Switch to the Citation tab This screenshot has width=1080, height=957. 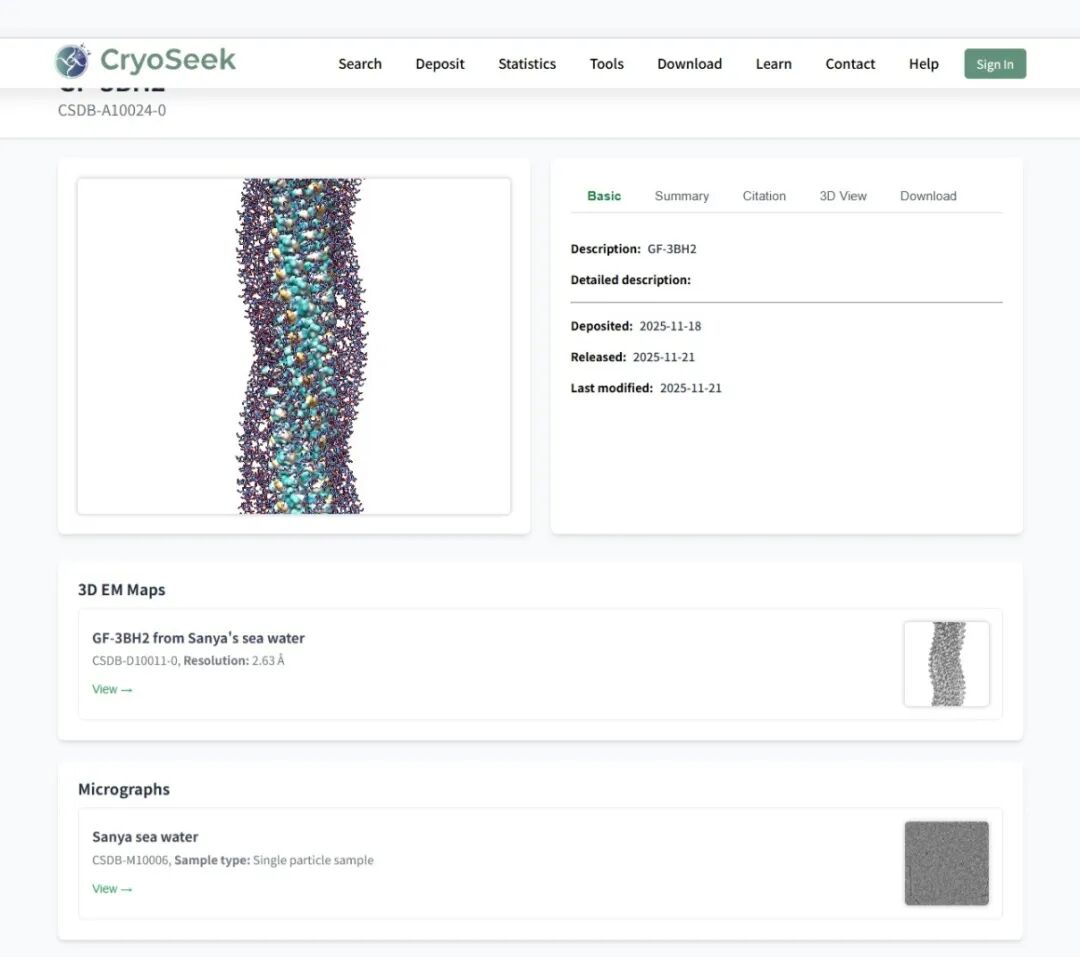point(764,196)
